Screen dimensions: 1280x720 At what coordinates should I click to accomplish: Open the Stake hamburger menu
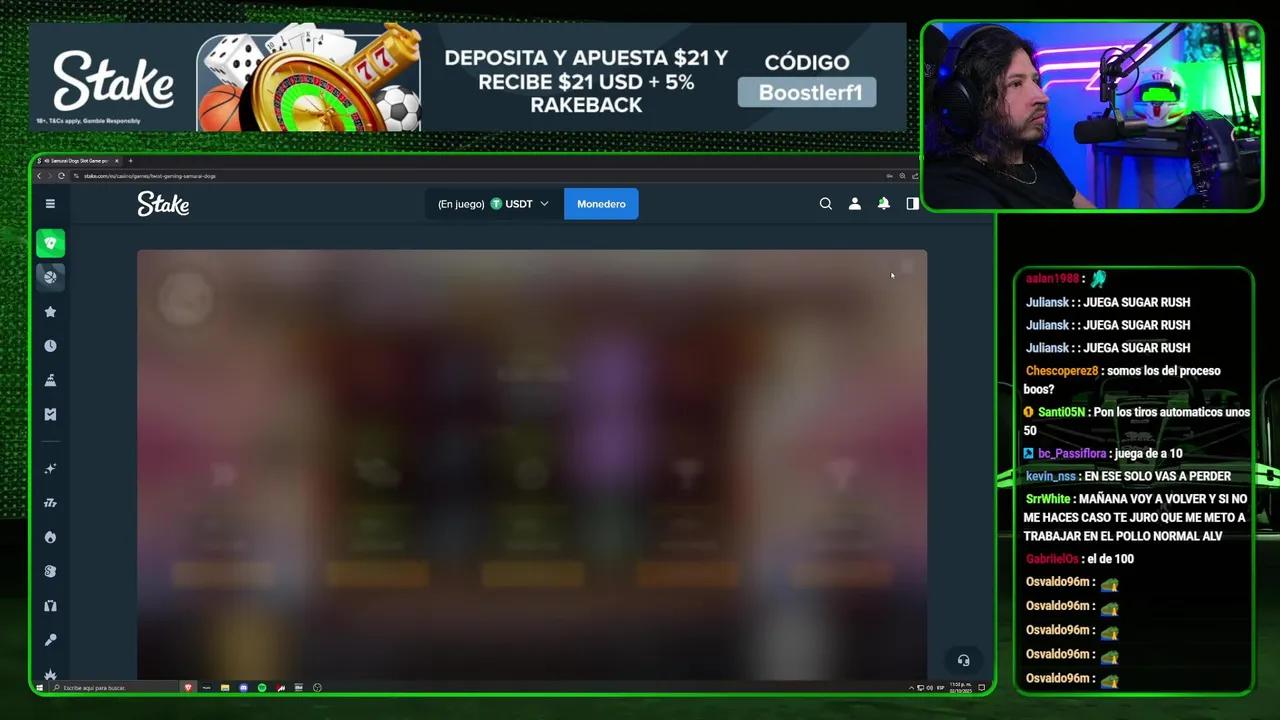[50, 204]
